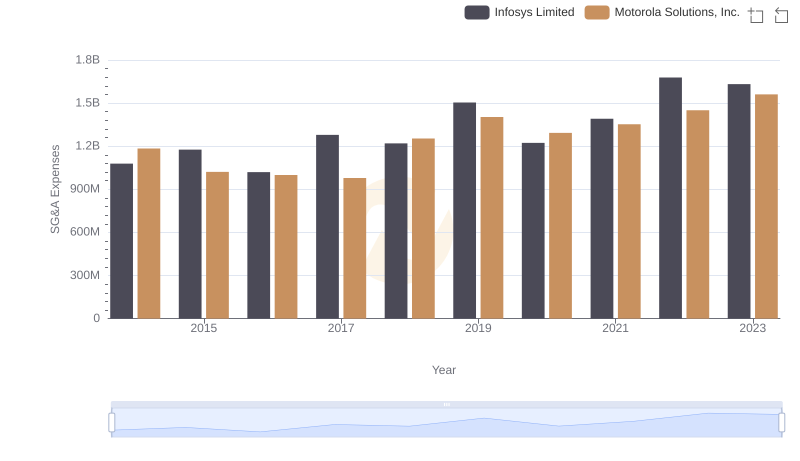Toggle the Infosys Limited legend swatch
The height and width of the screenshot is (461, 800).
click(477, 12)
